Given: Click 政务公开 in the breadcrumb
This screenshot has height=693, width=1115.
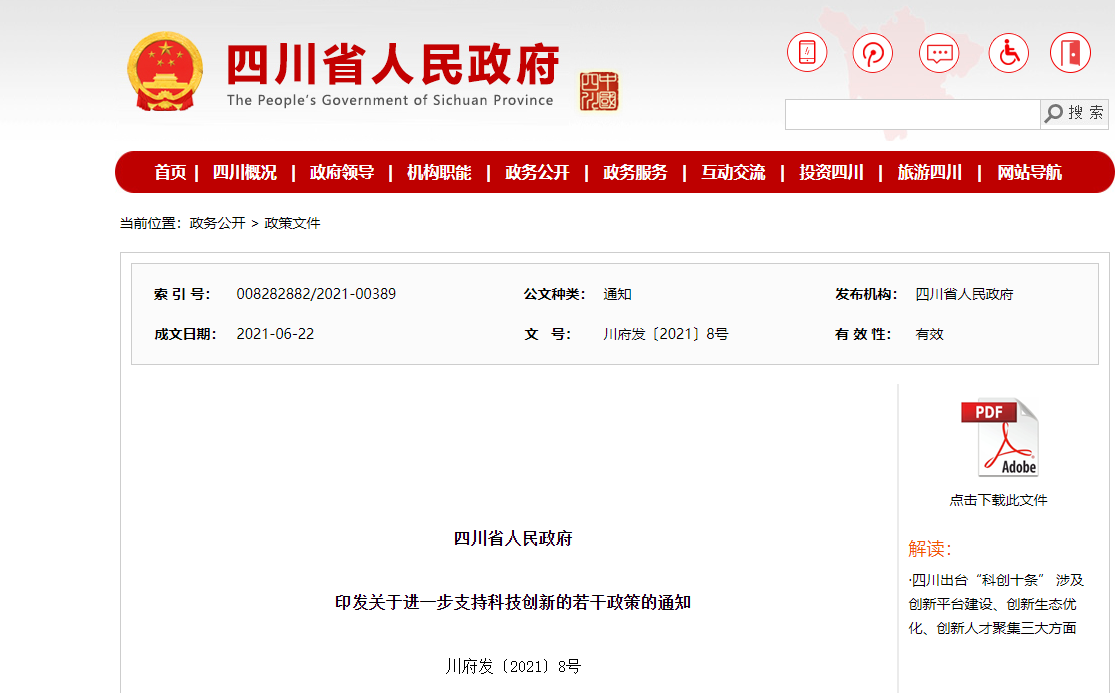Looking at the screenshot, I should click(x=217, y=223).
